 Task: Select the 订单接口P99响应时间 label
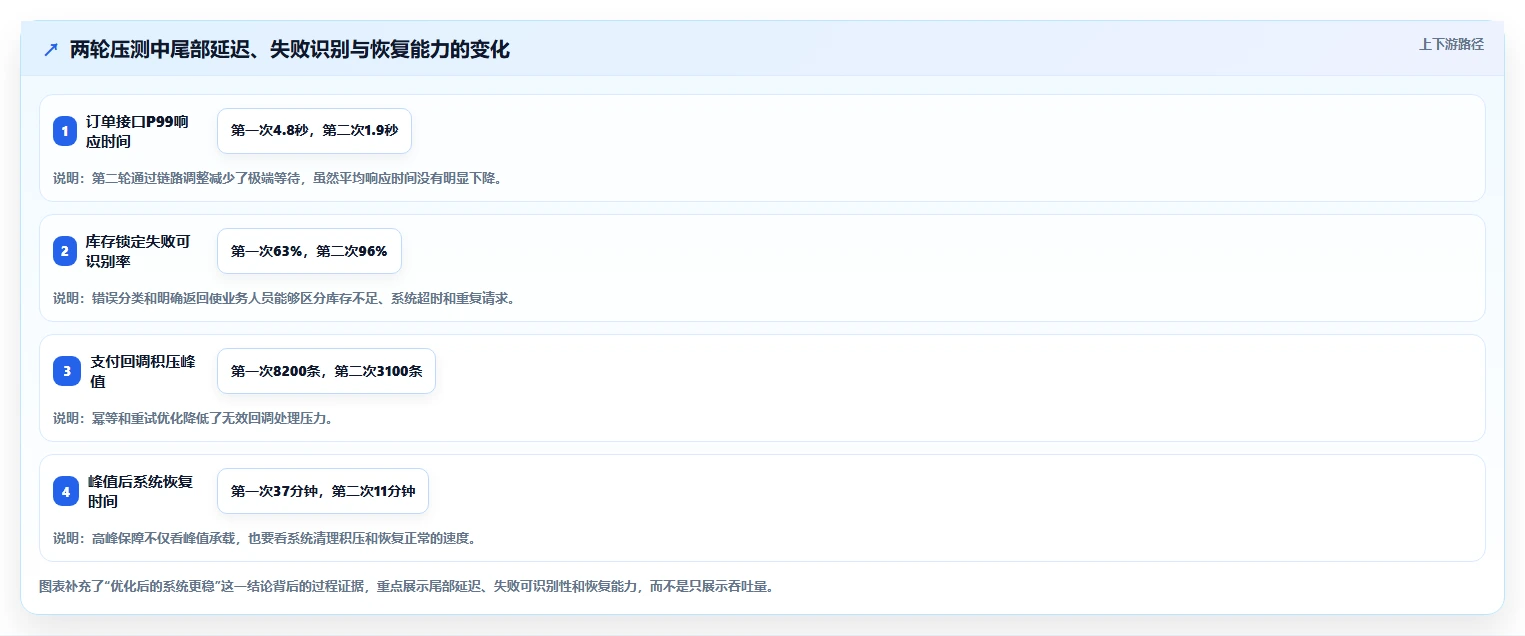[137, 131]
